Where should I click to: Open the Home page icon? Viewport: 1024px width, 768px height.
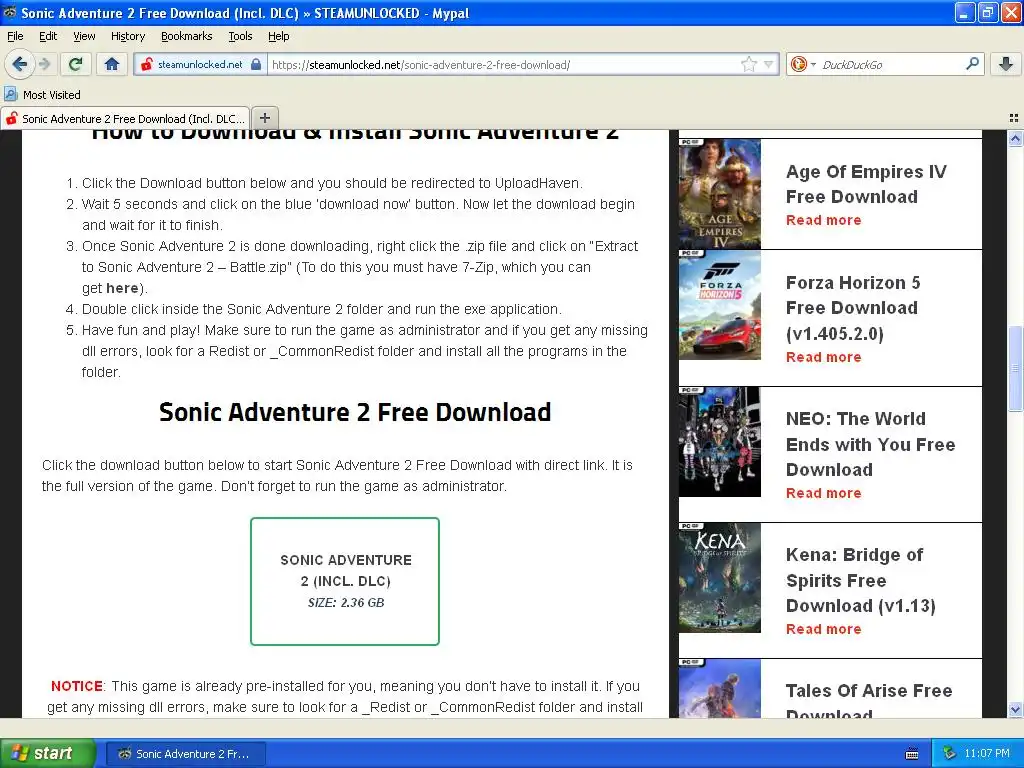click(x=112, y=64)
